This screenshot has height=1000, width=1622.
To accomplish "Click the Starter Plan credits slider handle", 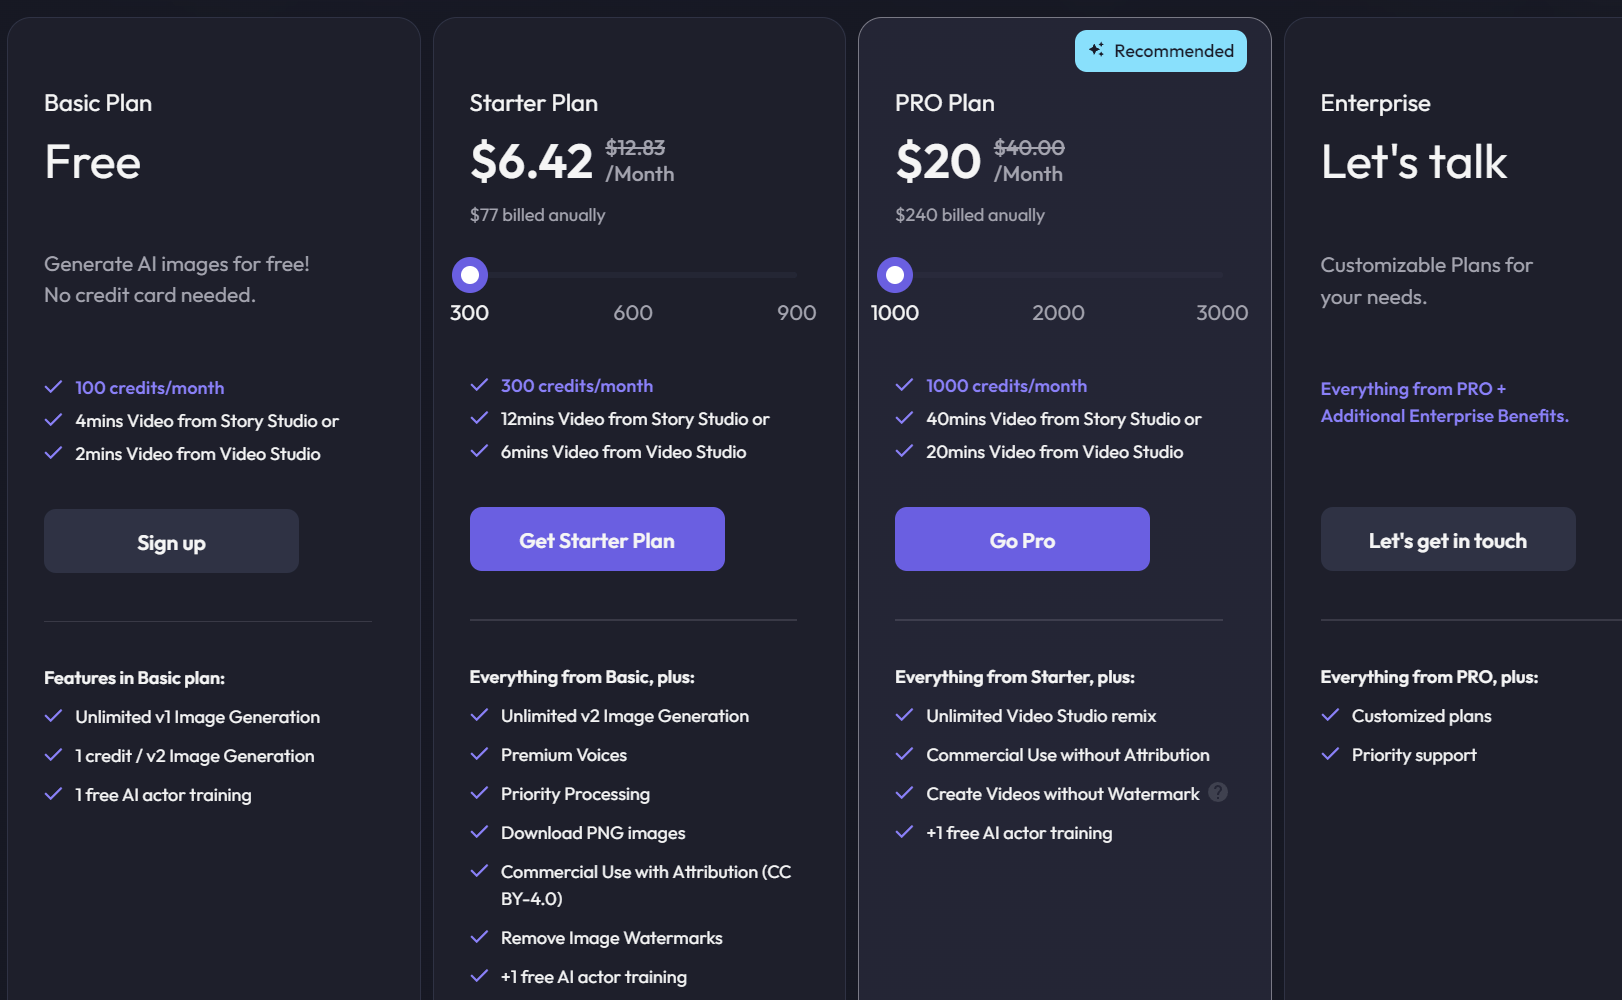I will (470, 275).
